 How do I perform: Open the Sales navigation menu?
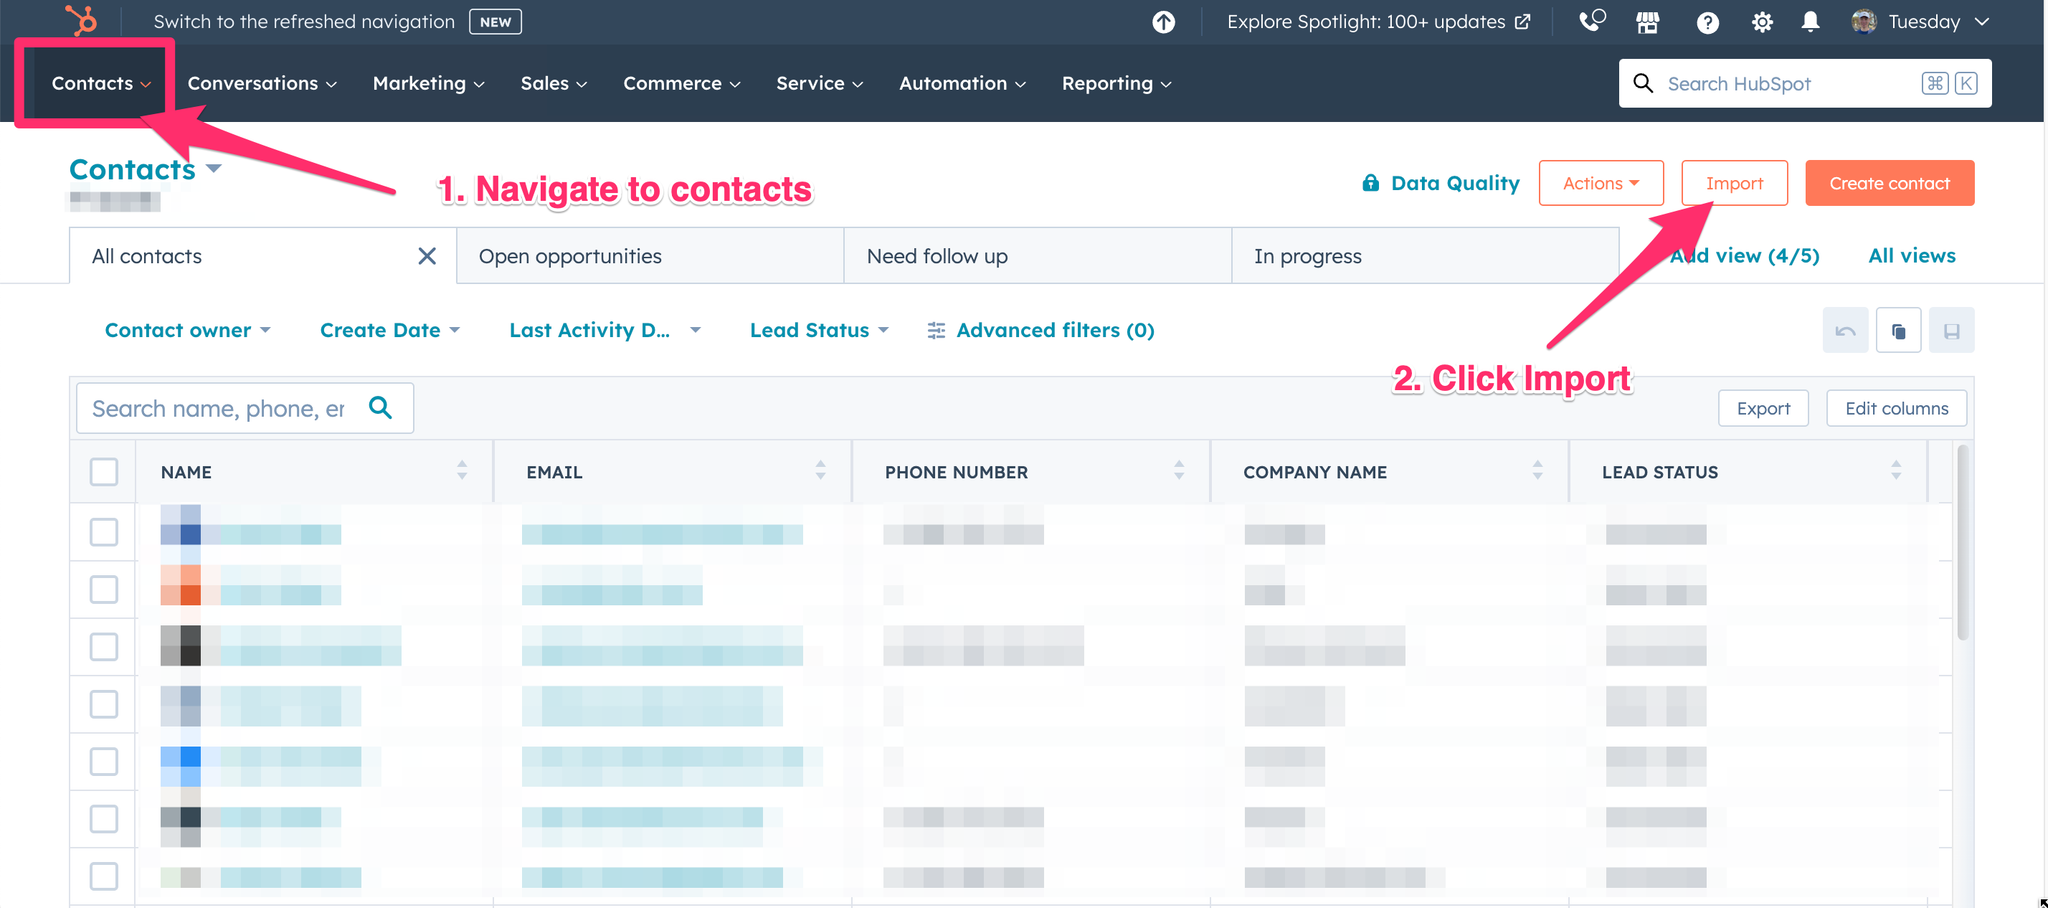[553, 83]
